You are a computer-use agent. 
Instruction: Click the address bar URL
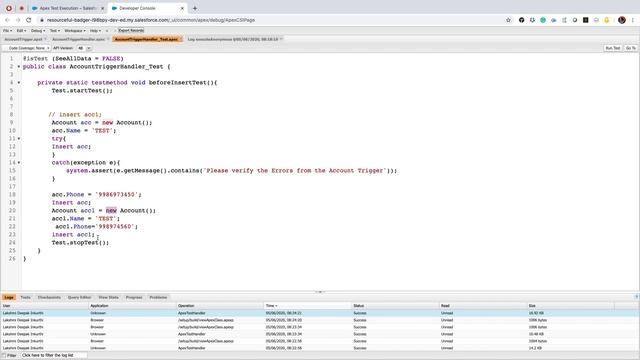tap(151, 20)
